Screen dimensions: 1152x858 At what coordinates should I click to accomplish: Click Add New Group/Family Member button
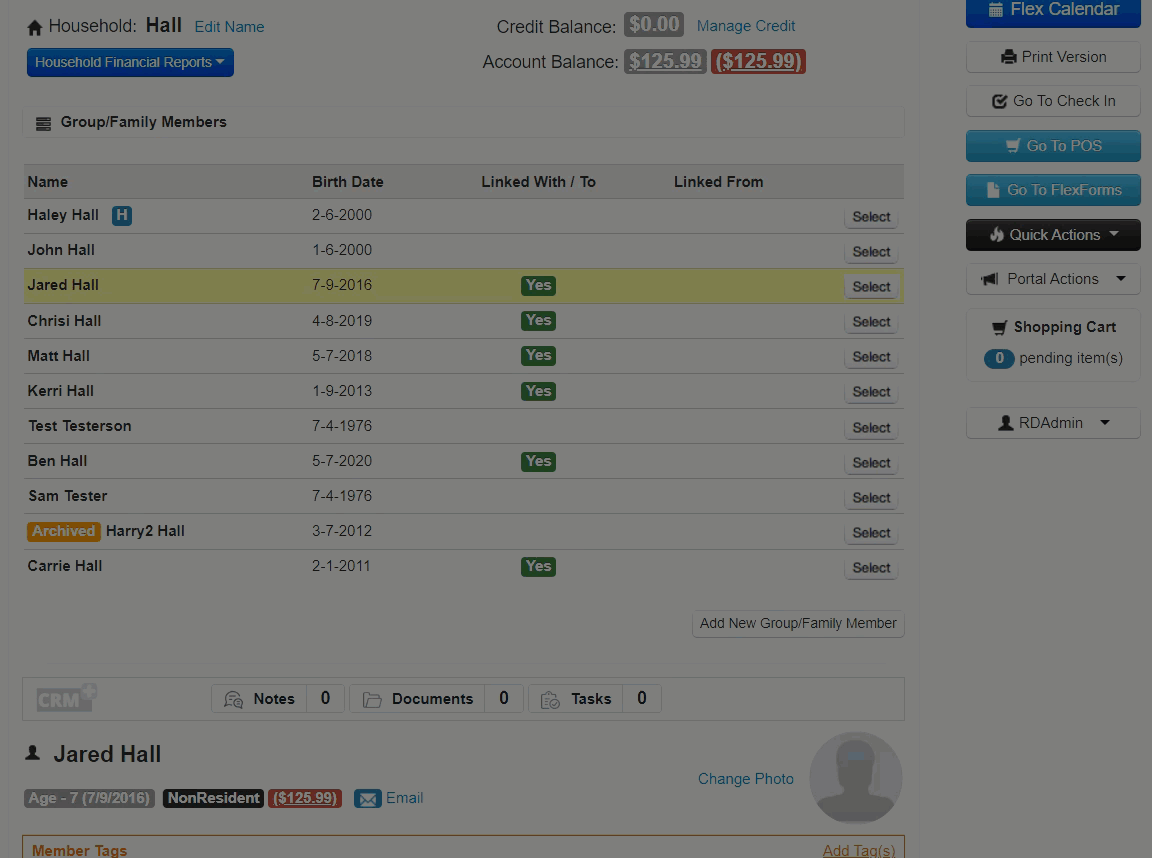click(x=798, y=624)
